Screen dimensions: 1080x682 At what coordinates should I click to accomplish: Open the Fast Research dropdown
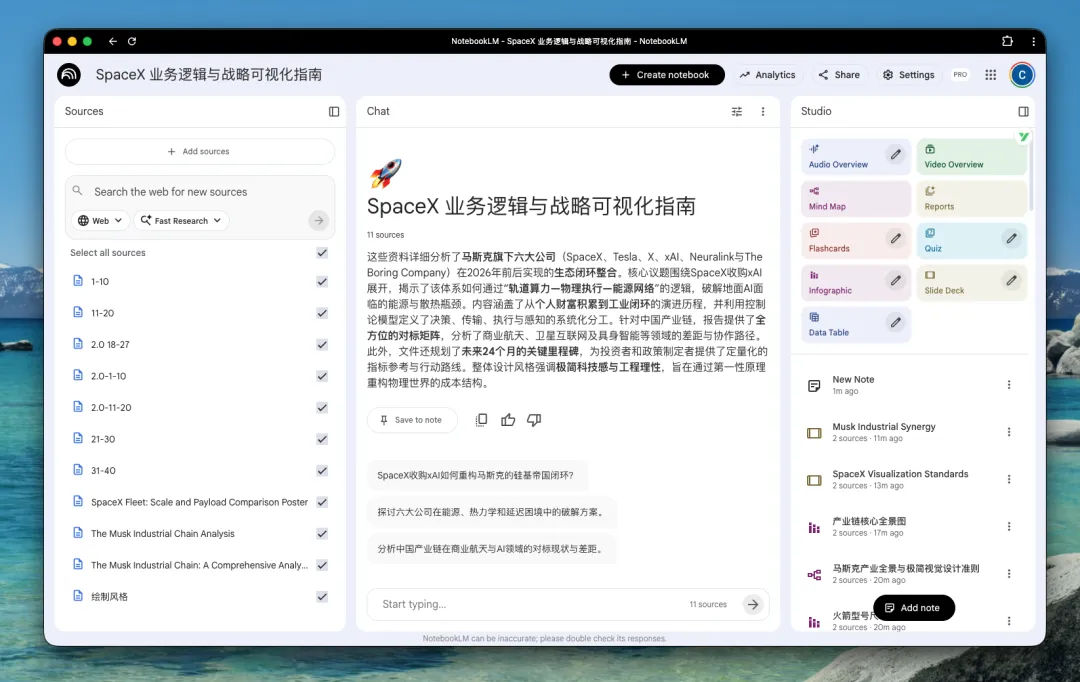(x=181, y=220)
